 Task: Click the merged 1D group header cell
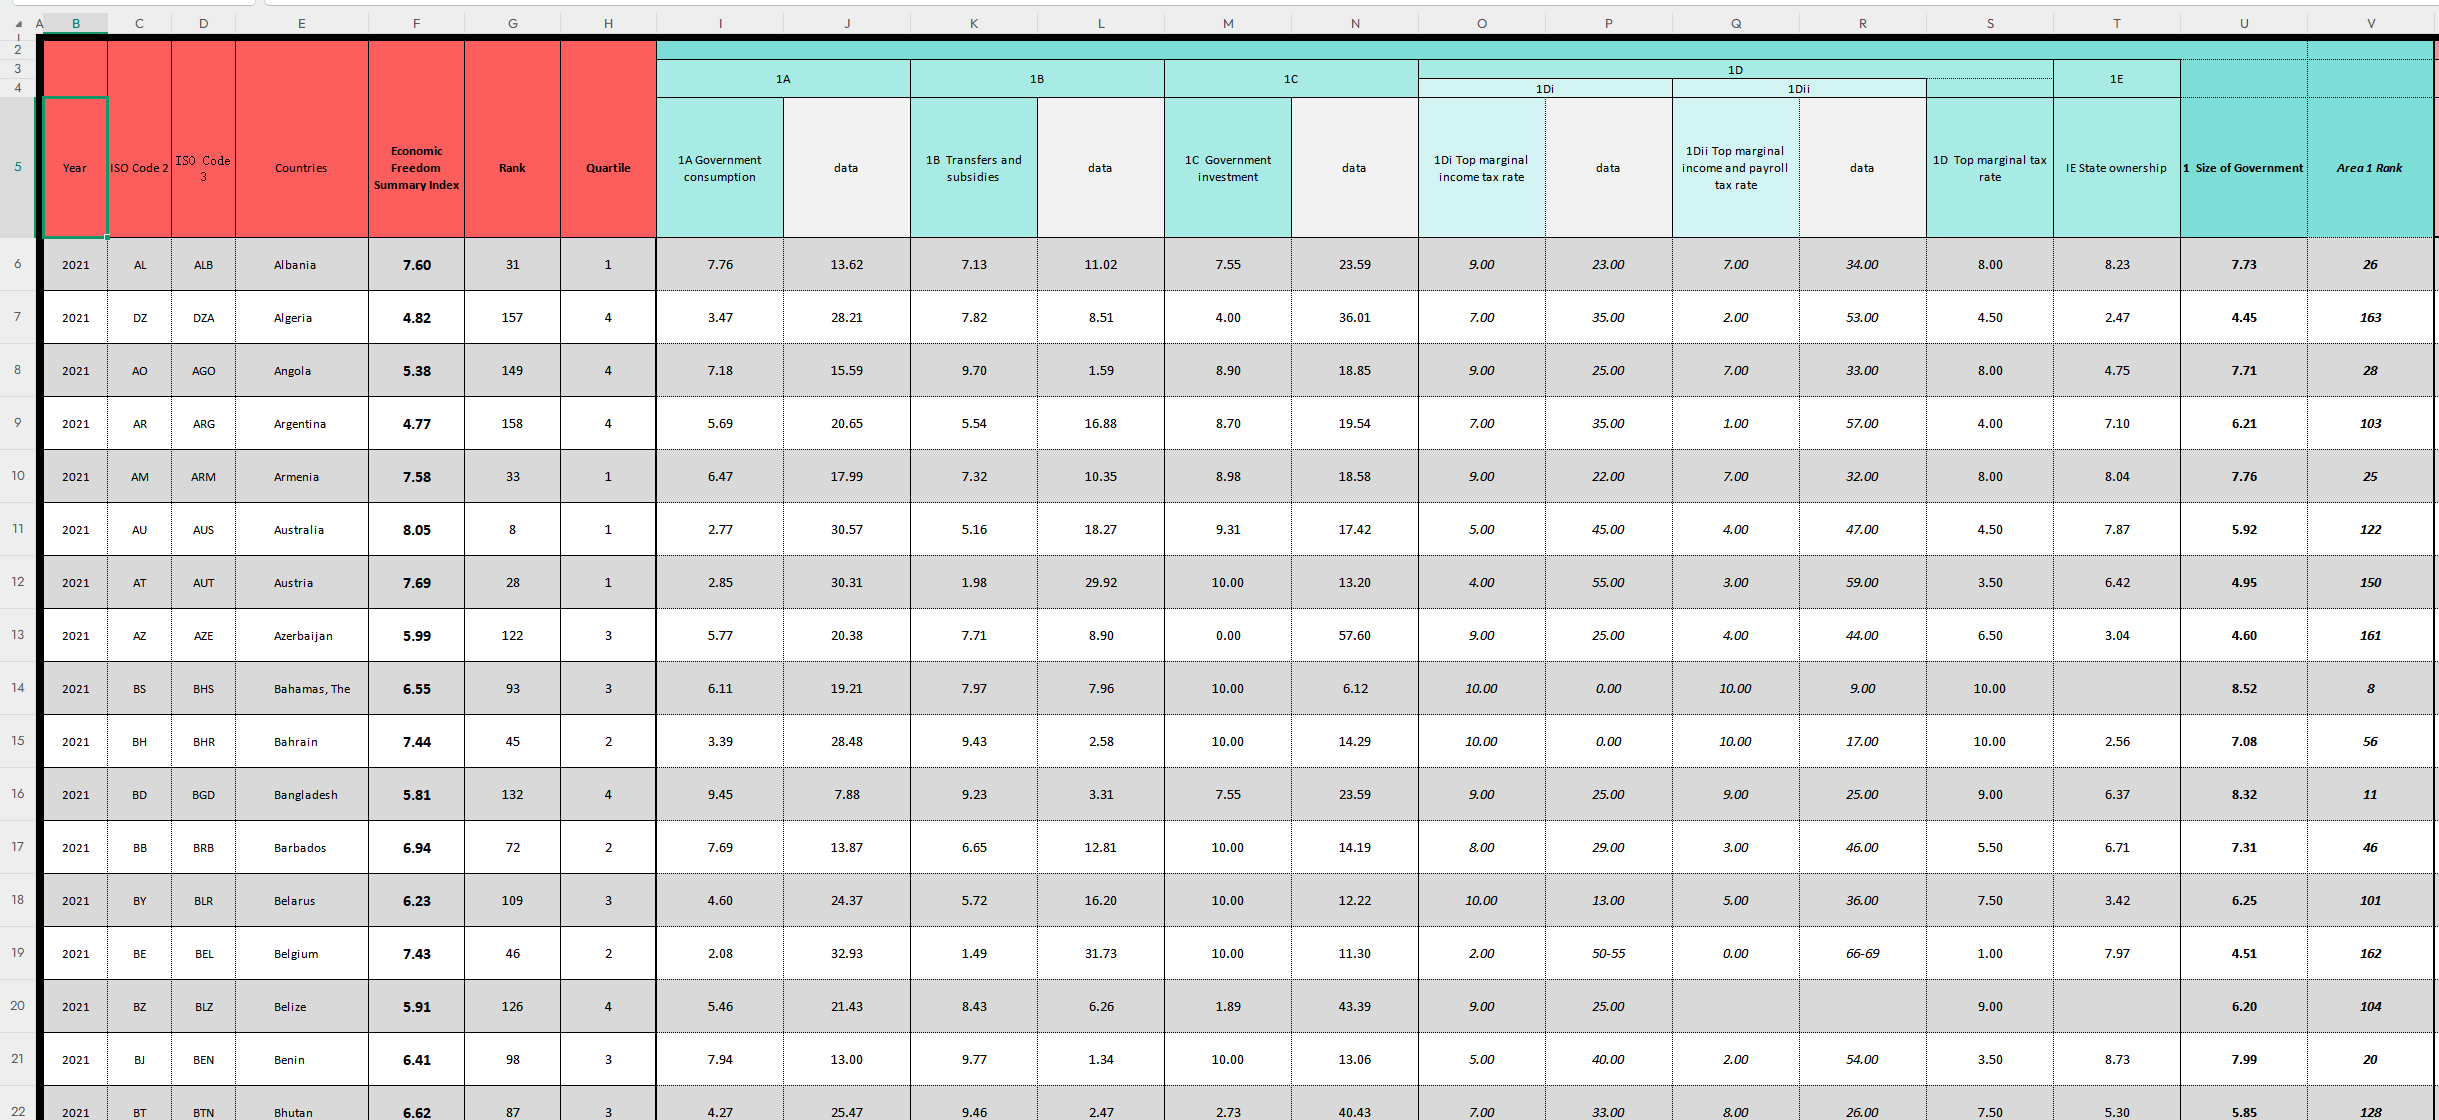tap(1735, 70)
